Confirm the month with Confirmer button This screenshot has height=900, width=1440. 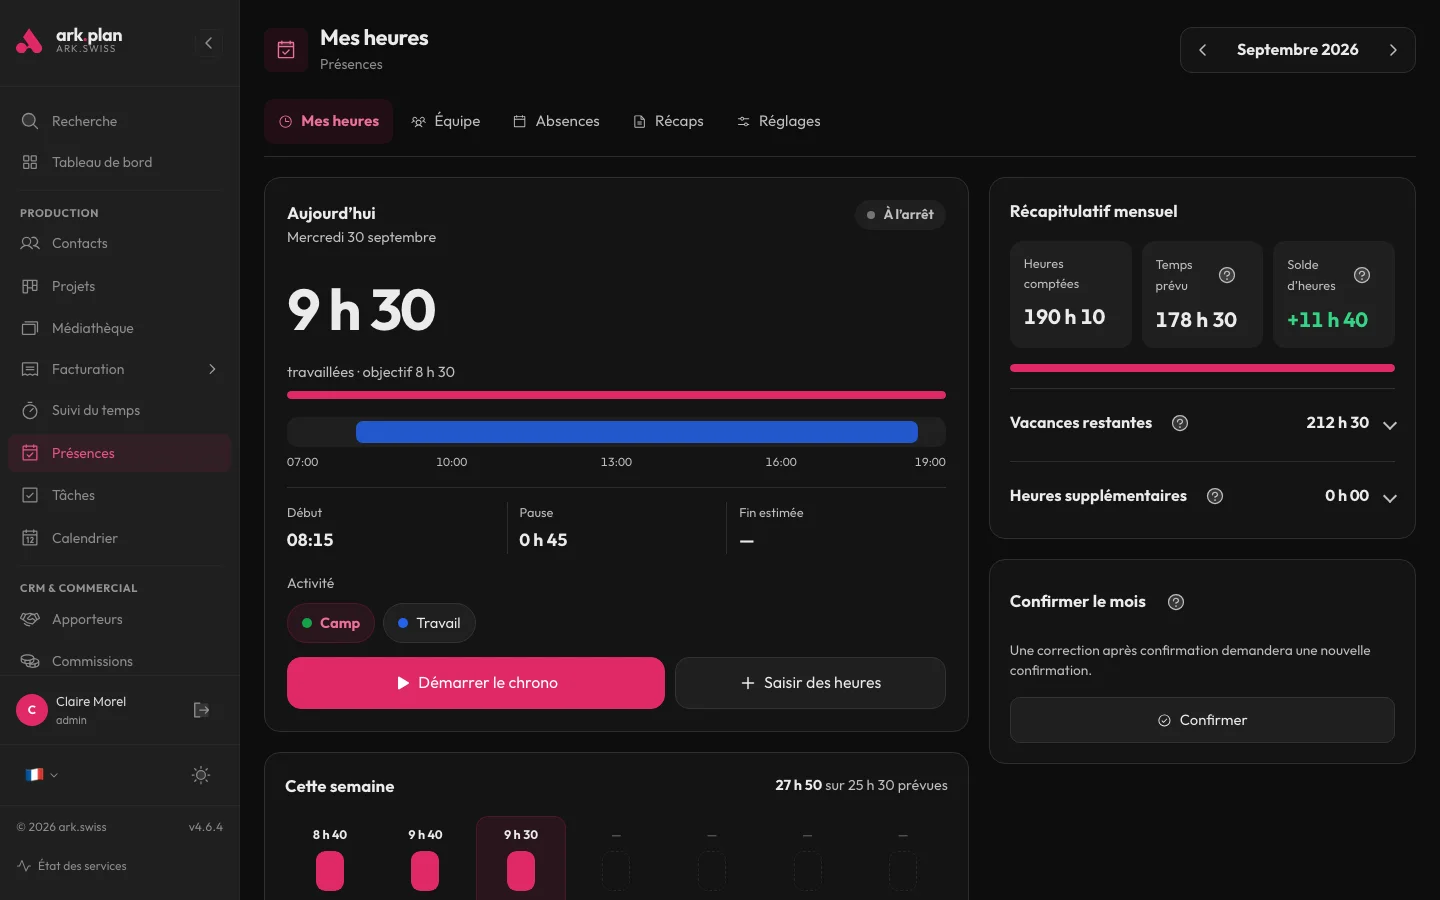pyautogui.click(x=1202, y=720)
